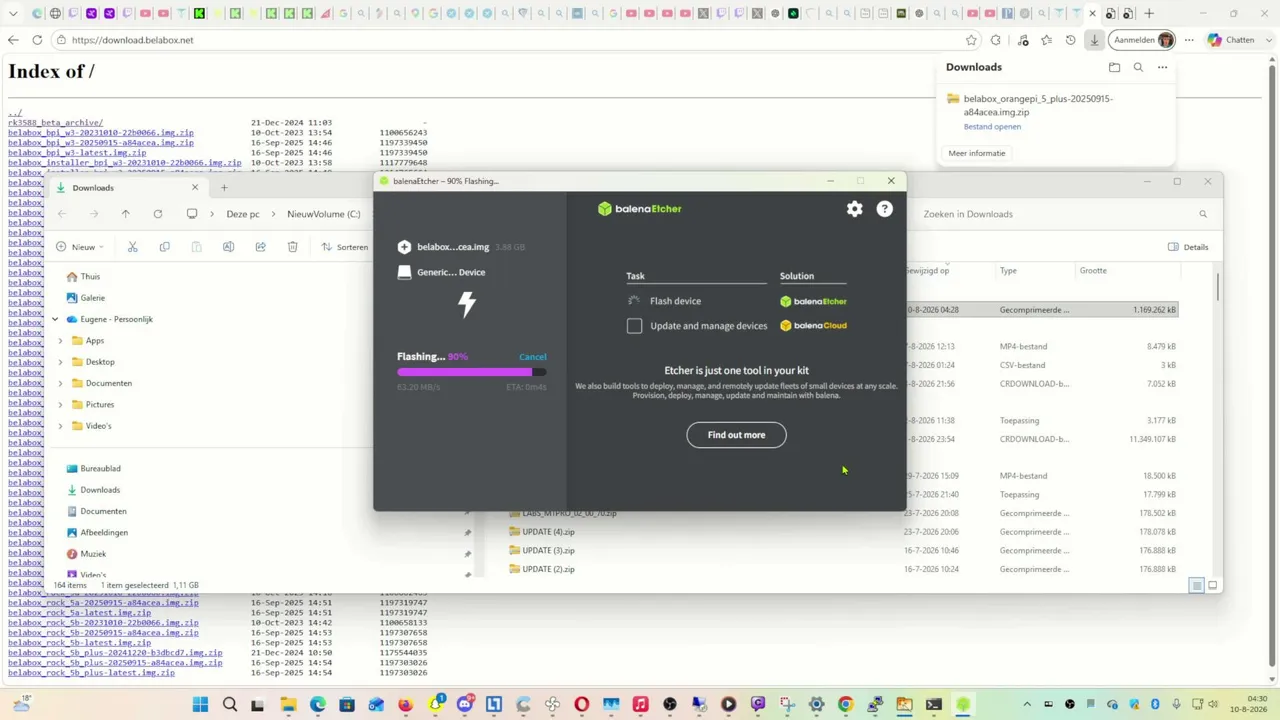Open the downloads folder icon in Edge's Downloads panel
The width and height of the screenshot is (1280, 720).
[1114, 67]
